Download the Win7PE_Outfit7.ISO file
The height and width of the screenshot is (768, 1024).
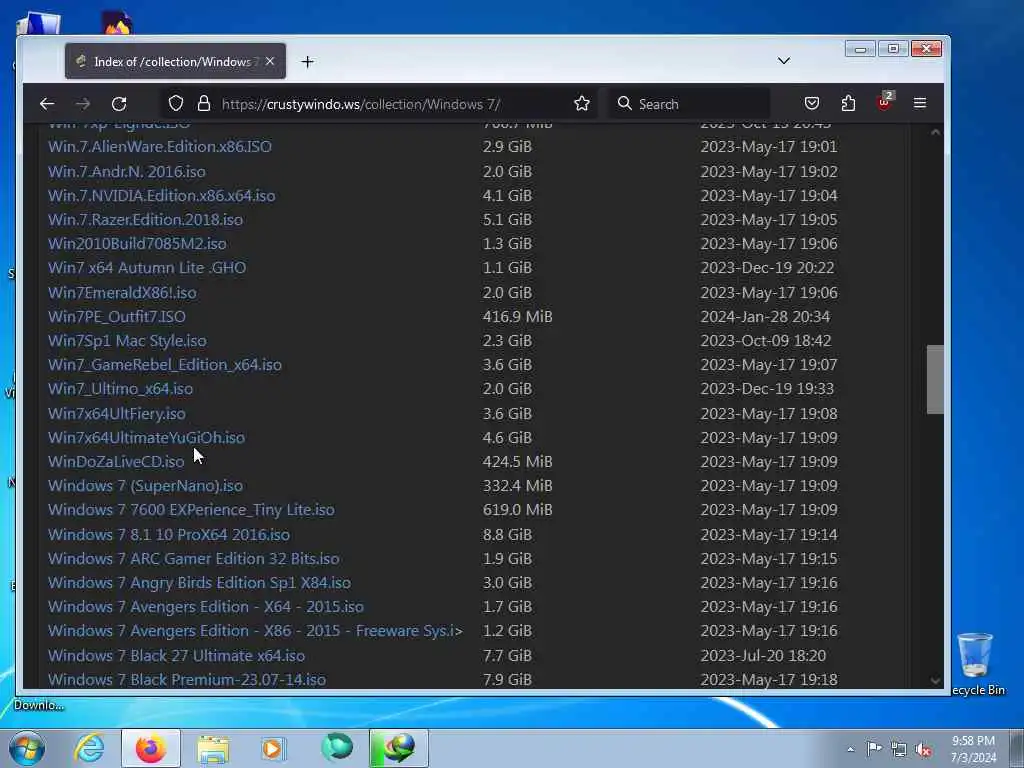pos(117,317)
